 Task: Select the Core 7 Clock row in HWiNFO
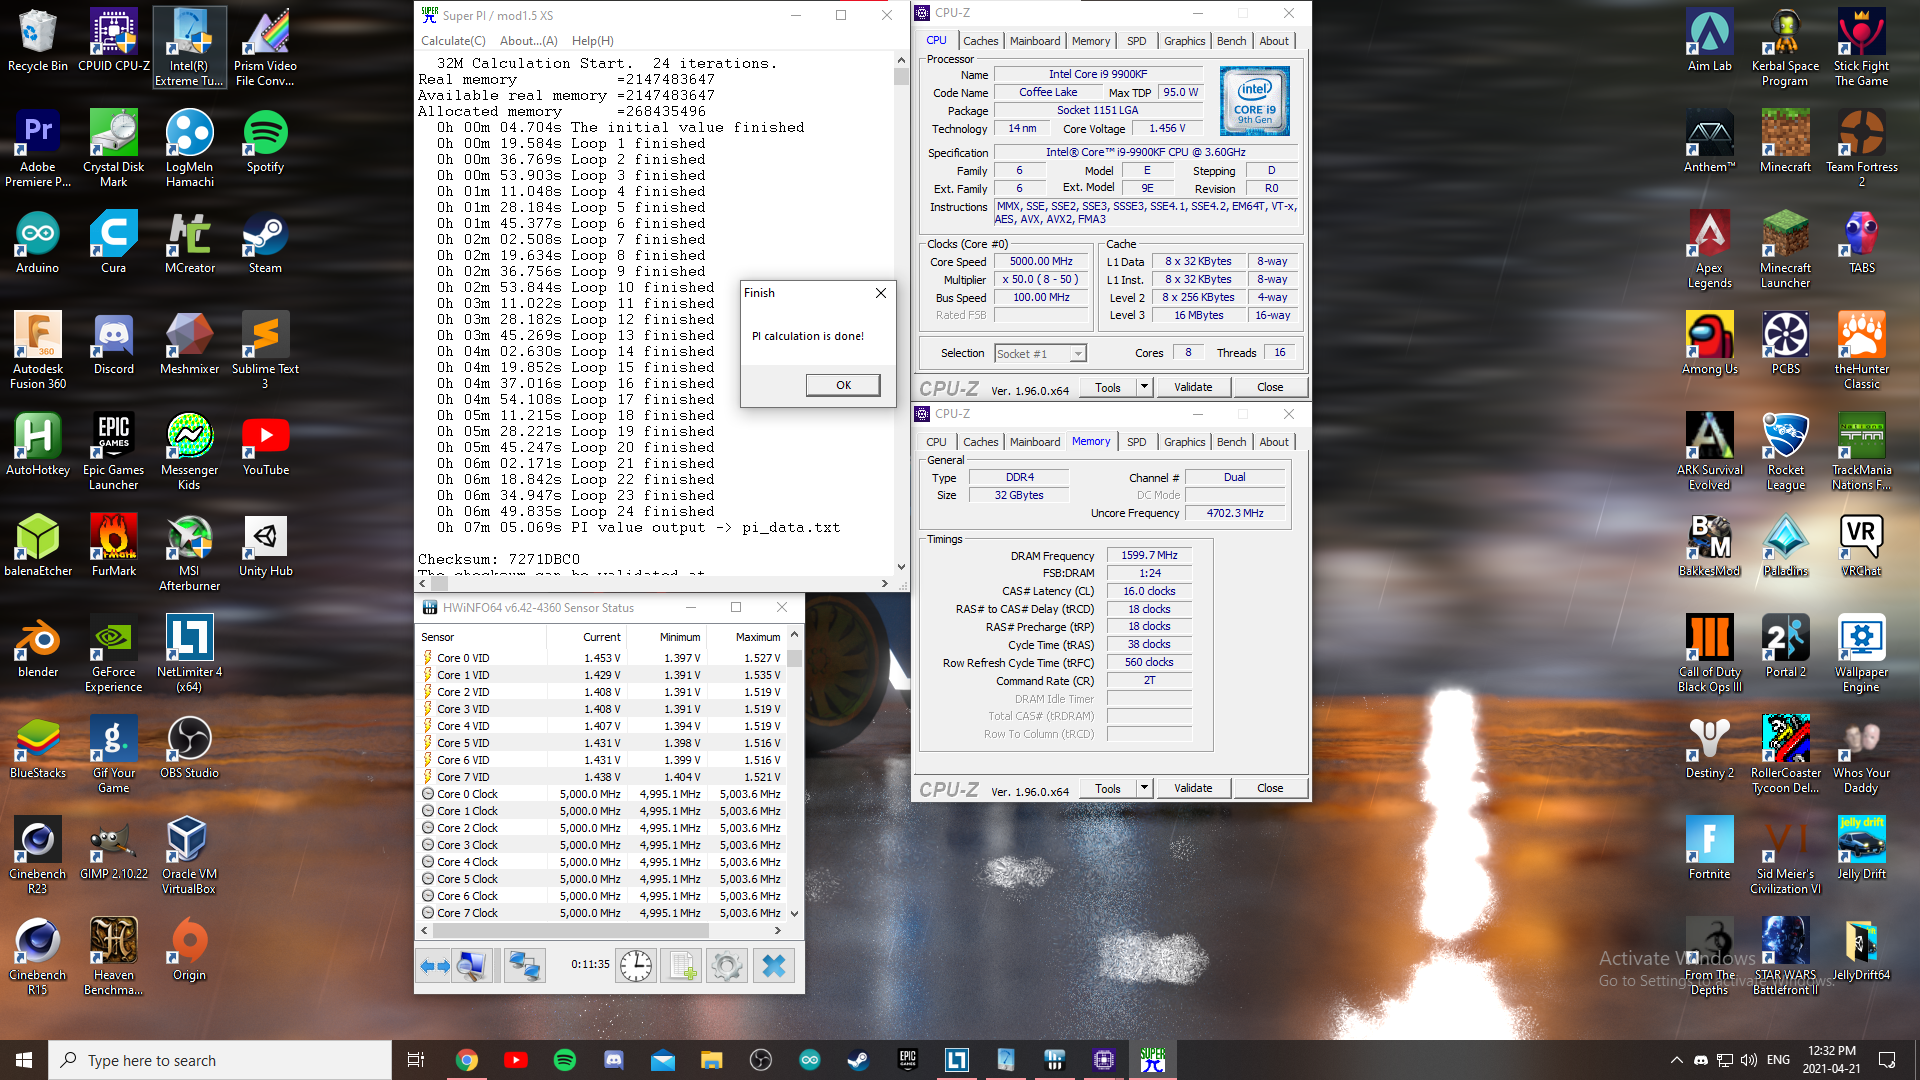tap(601, 913)
